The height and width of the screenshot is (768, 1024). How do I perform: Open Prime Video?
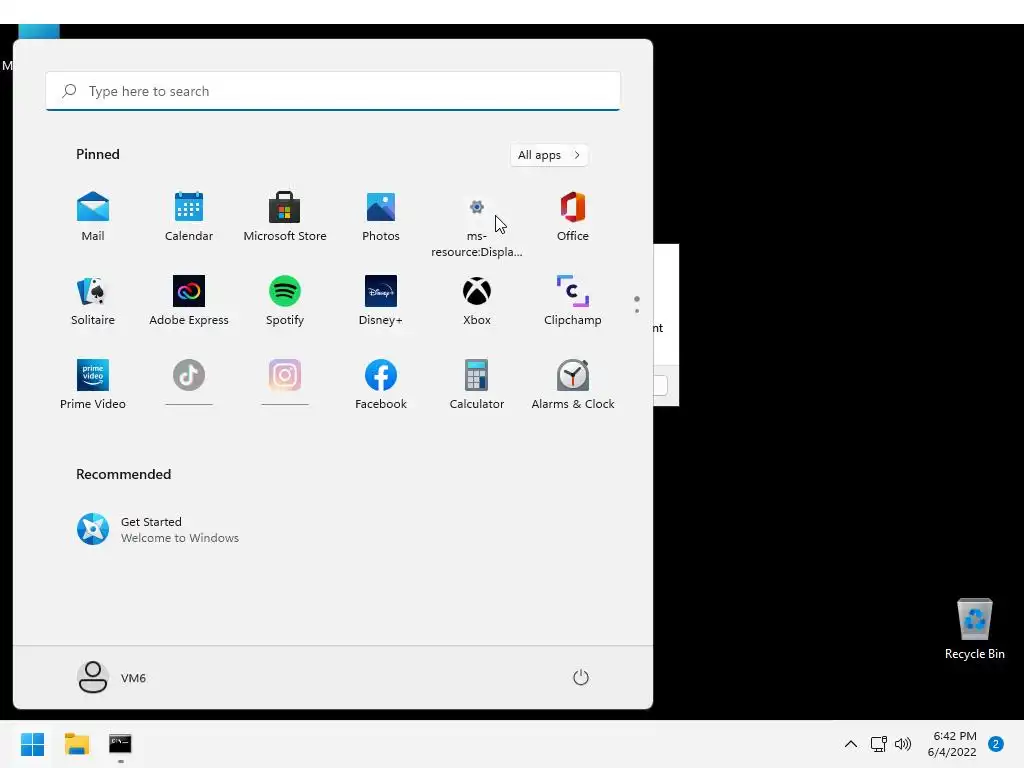click(93, 384)
